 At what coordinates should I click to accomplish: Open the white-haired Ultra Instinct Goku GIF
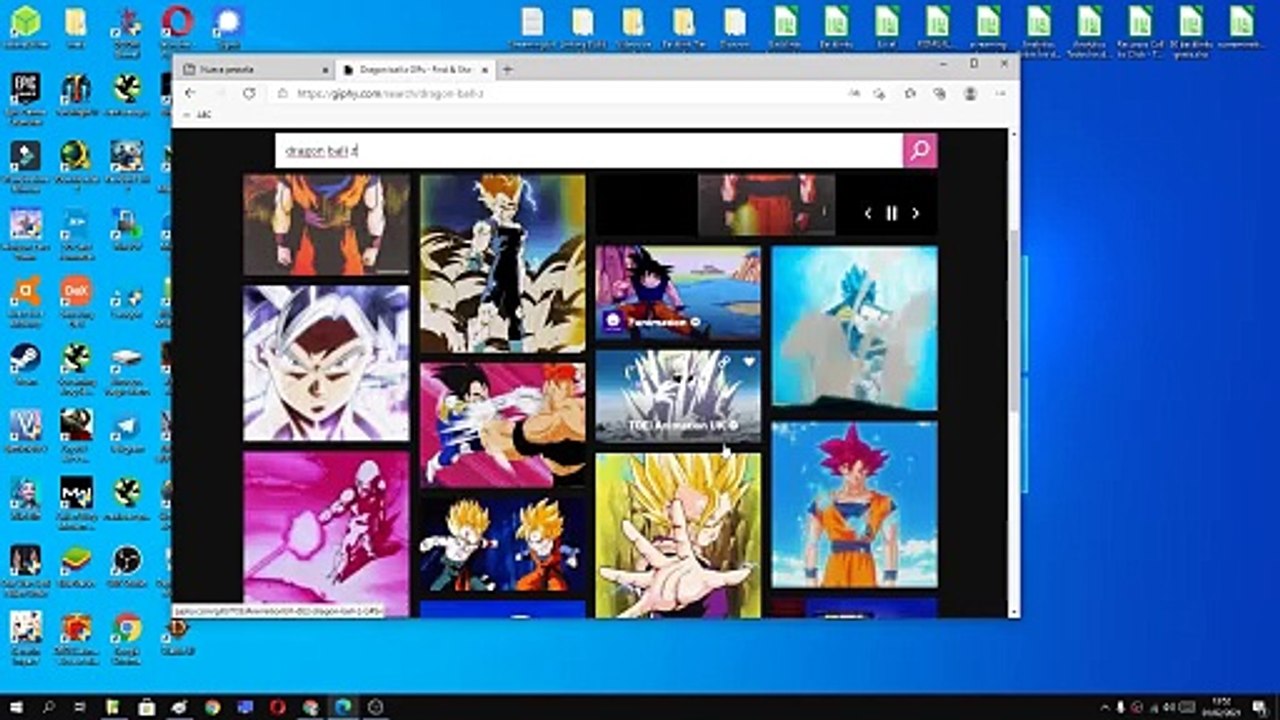tap(326, 363)
